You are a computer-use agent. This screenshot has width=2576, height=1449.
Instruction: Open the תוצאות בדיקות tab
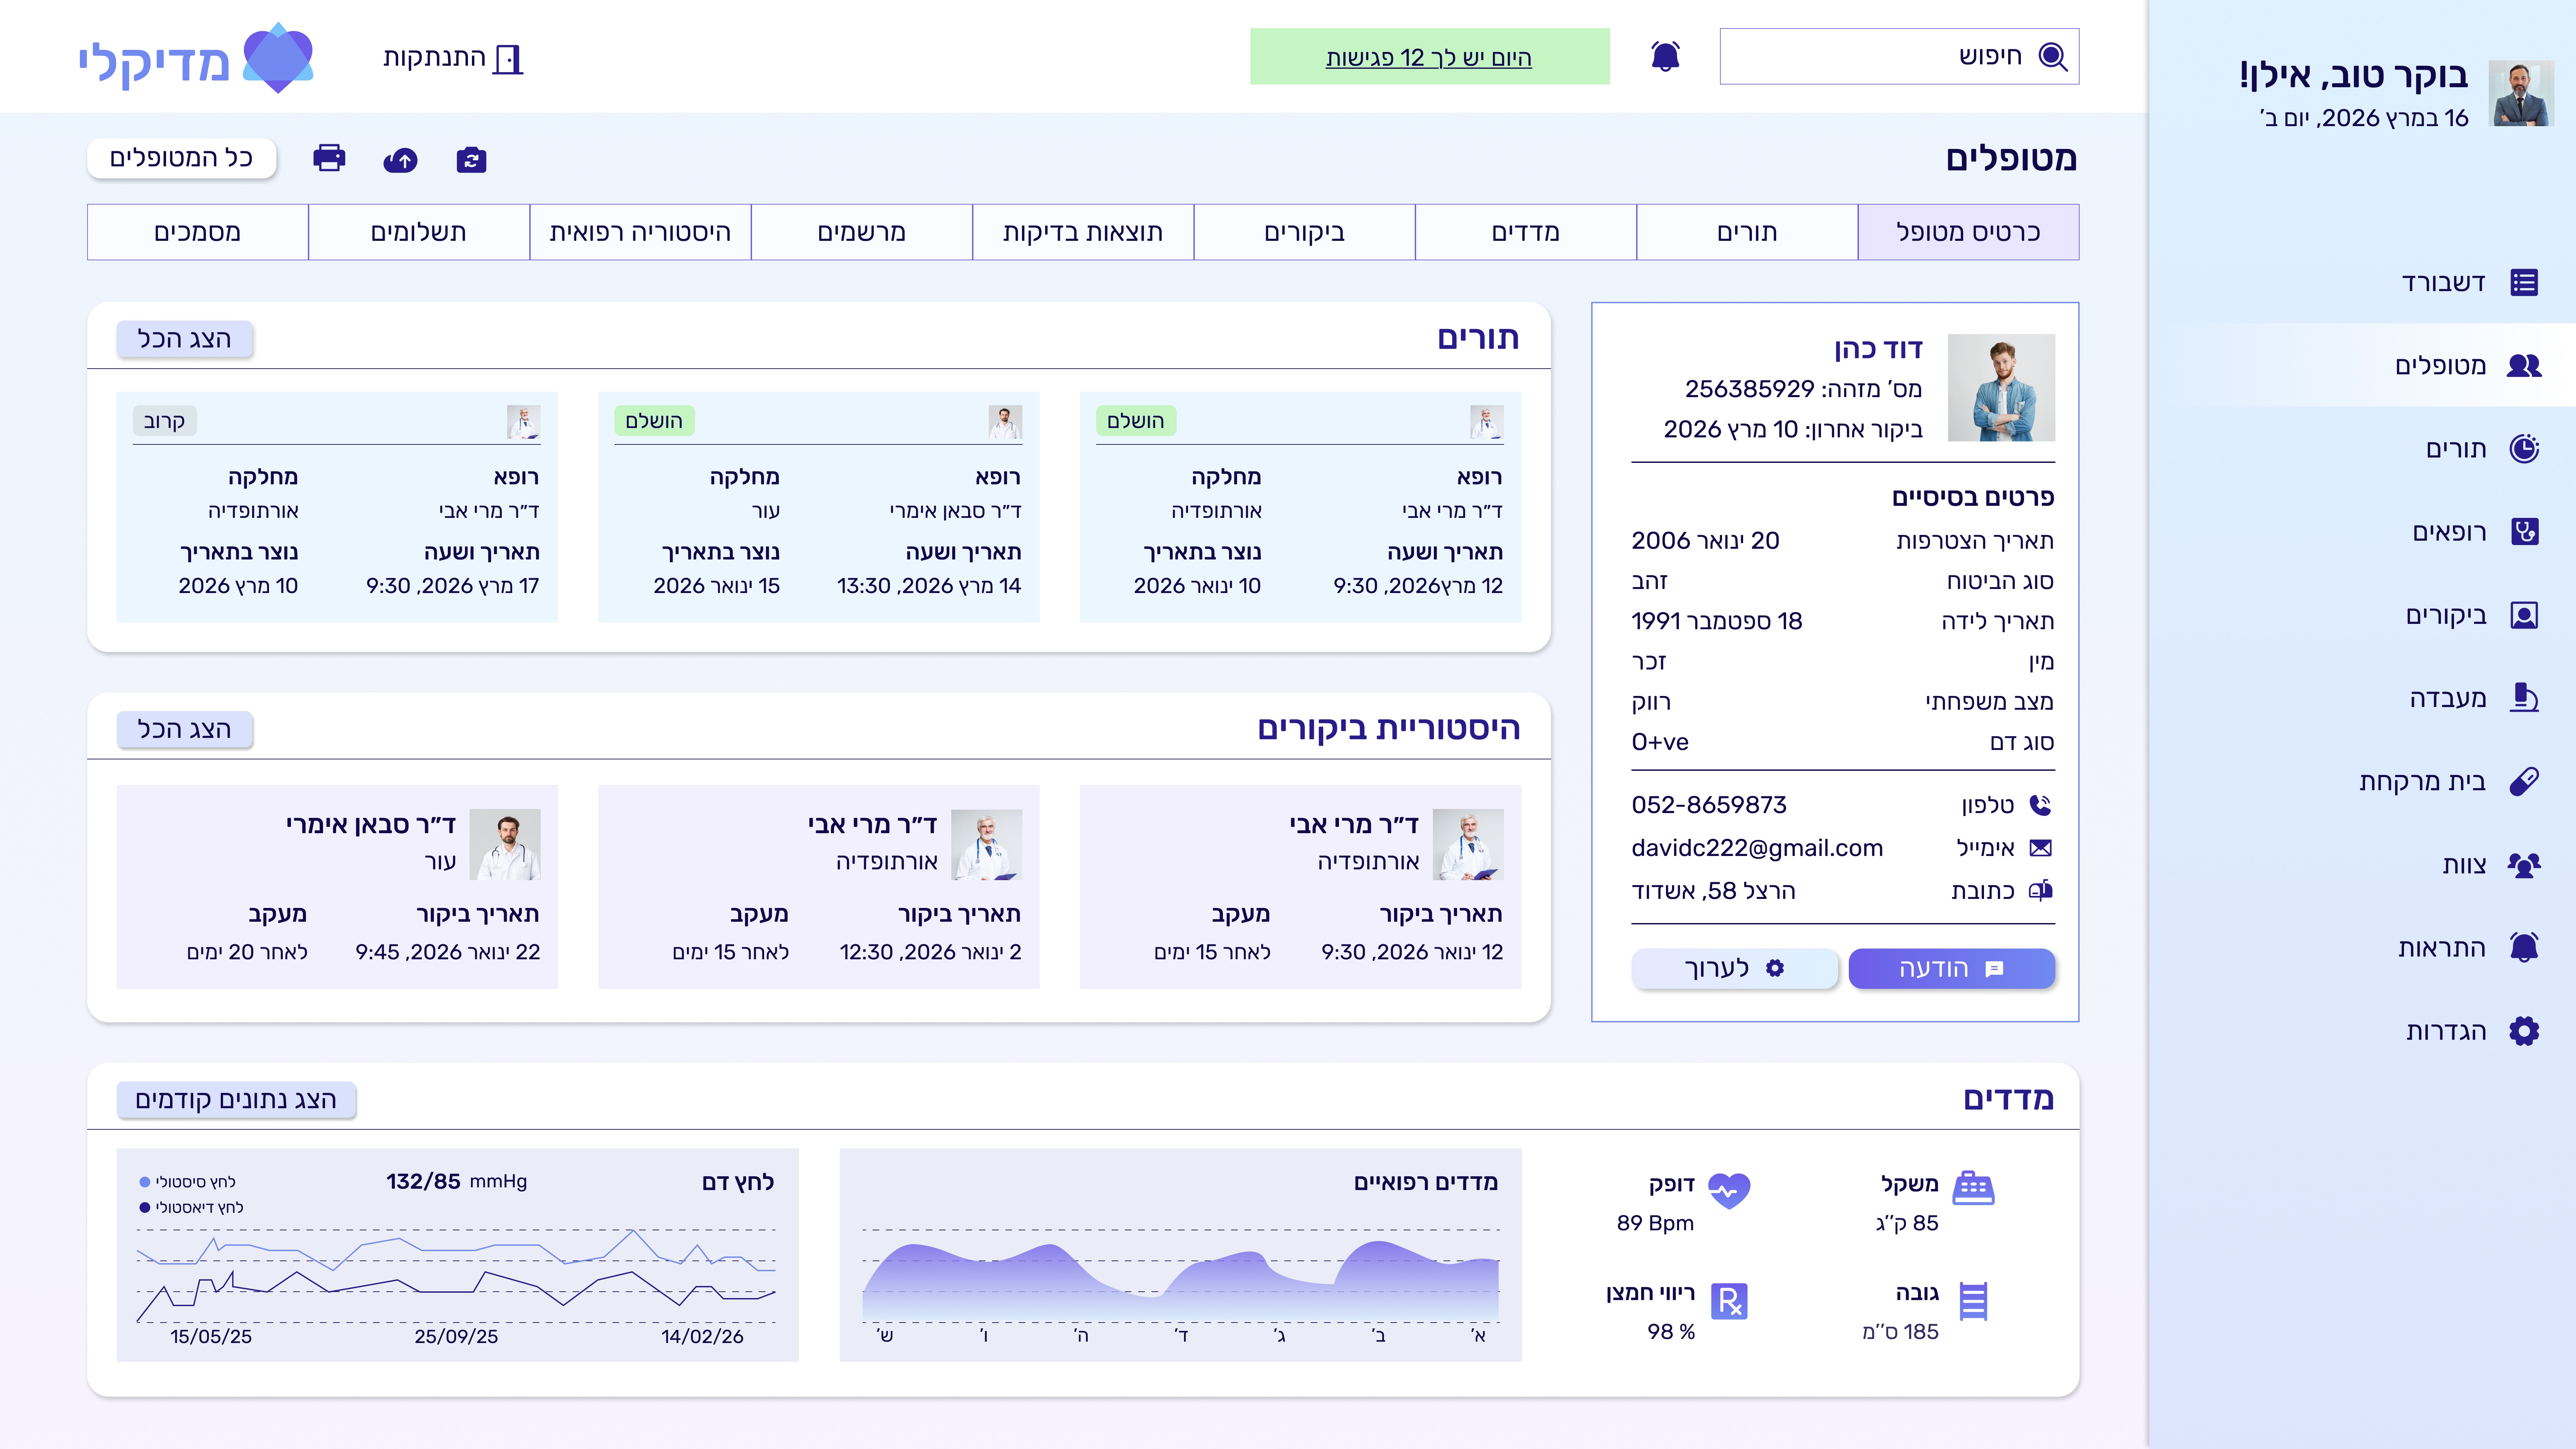click(x=1083, y=232)
